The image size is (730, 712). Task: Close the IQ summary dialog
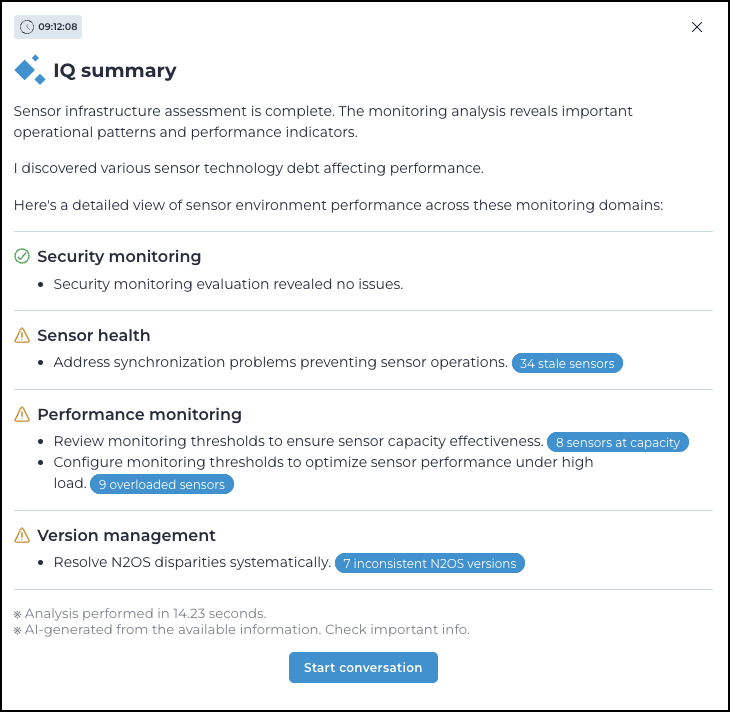point(697,27)
